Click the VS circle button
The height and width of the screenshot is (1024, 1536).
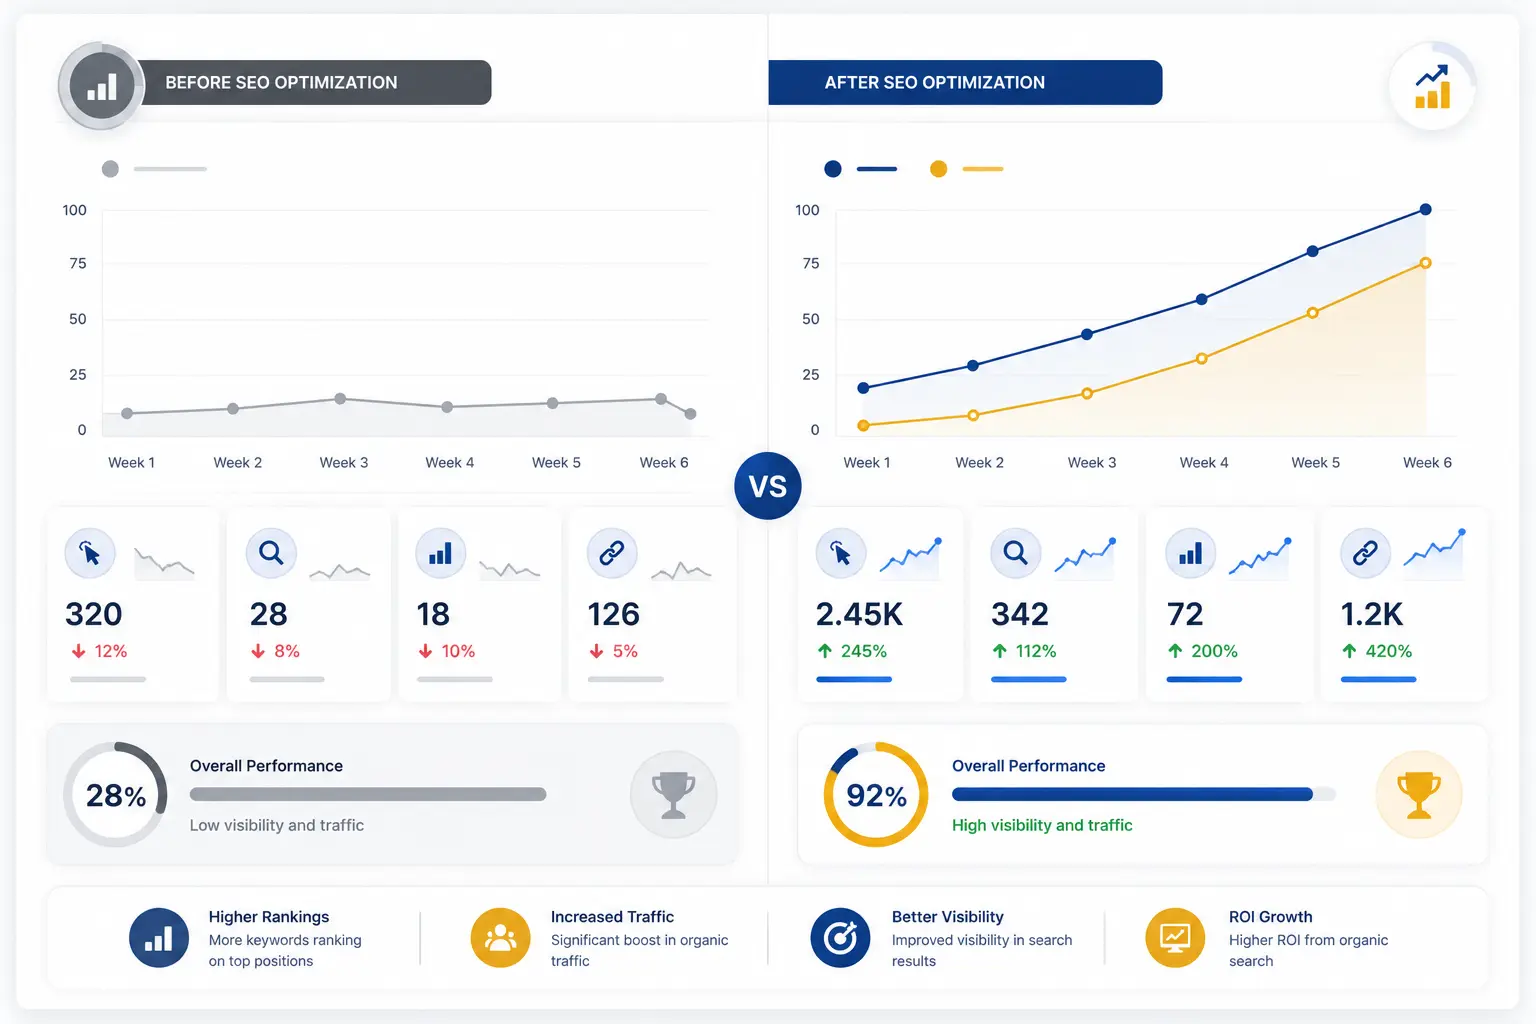coord(768,486)
